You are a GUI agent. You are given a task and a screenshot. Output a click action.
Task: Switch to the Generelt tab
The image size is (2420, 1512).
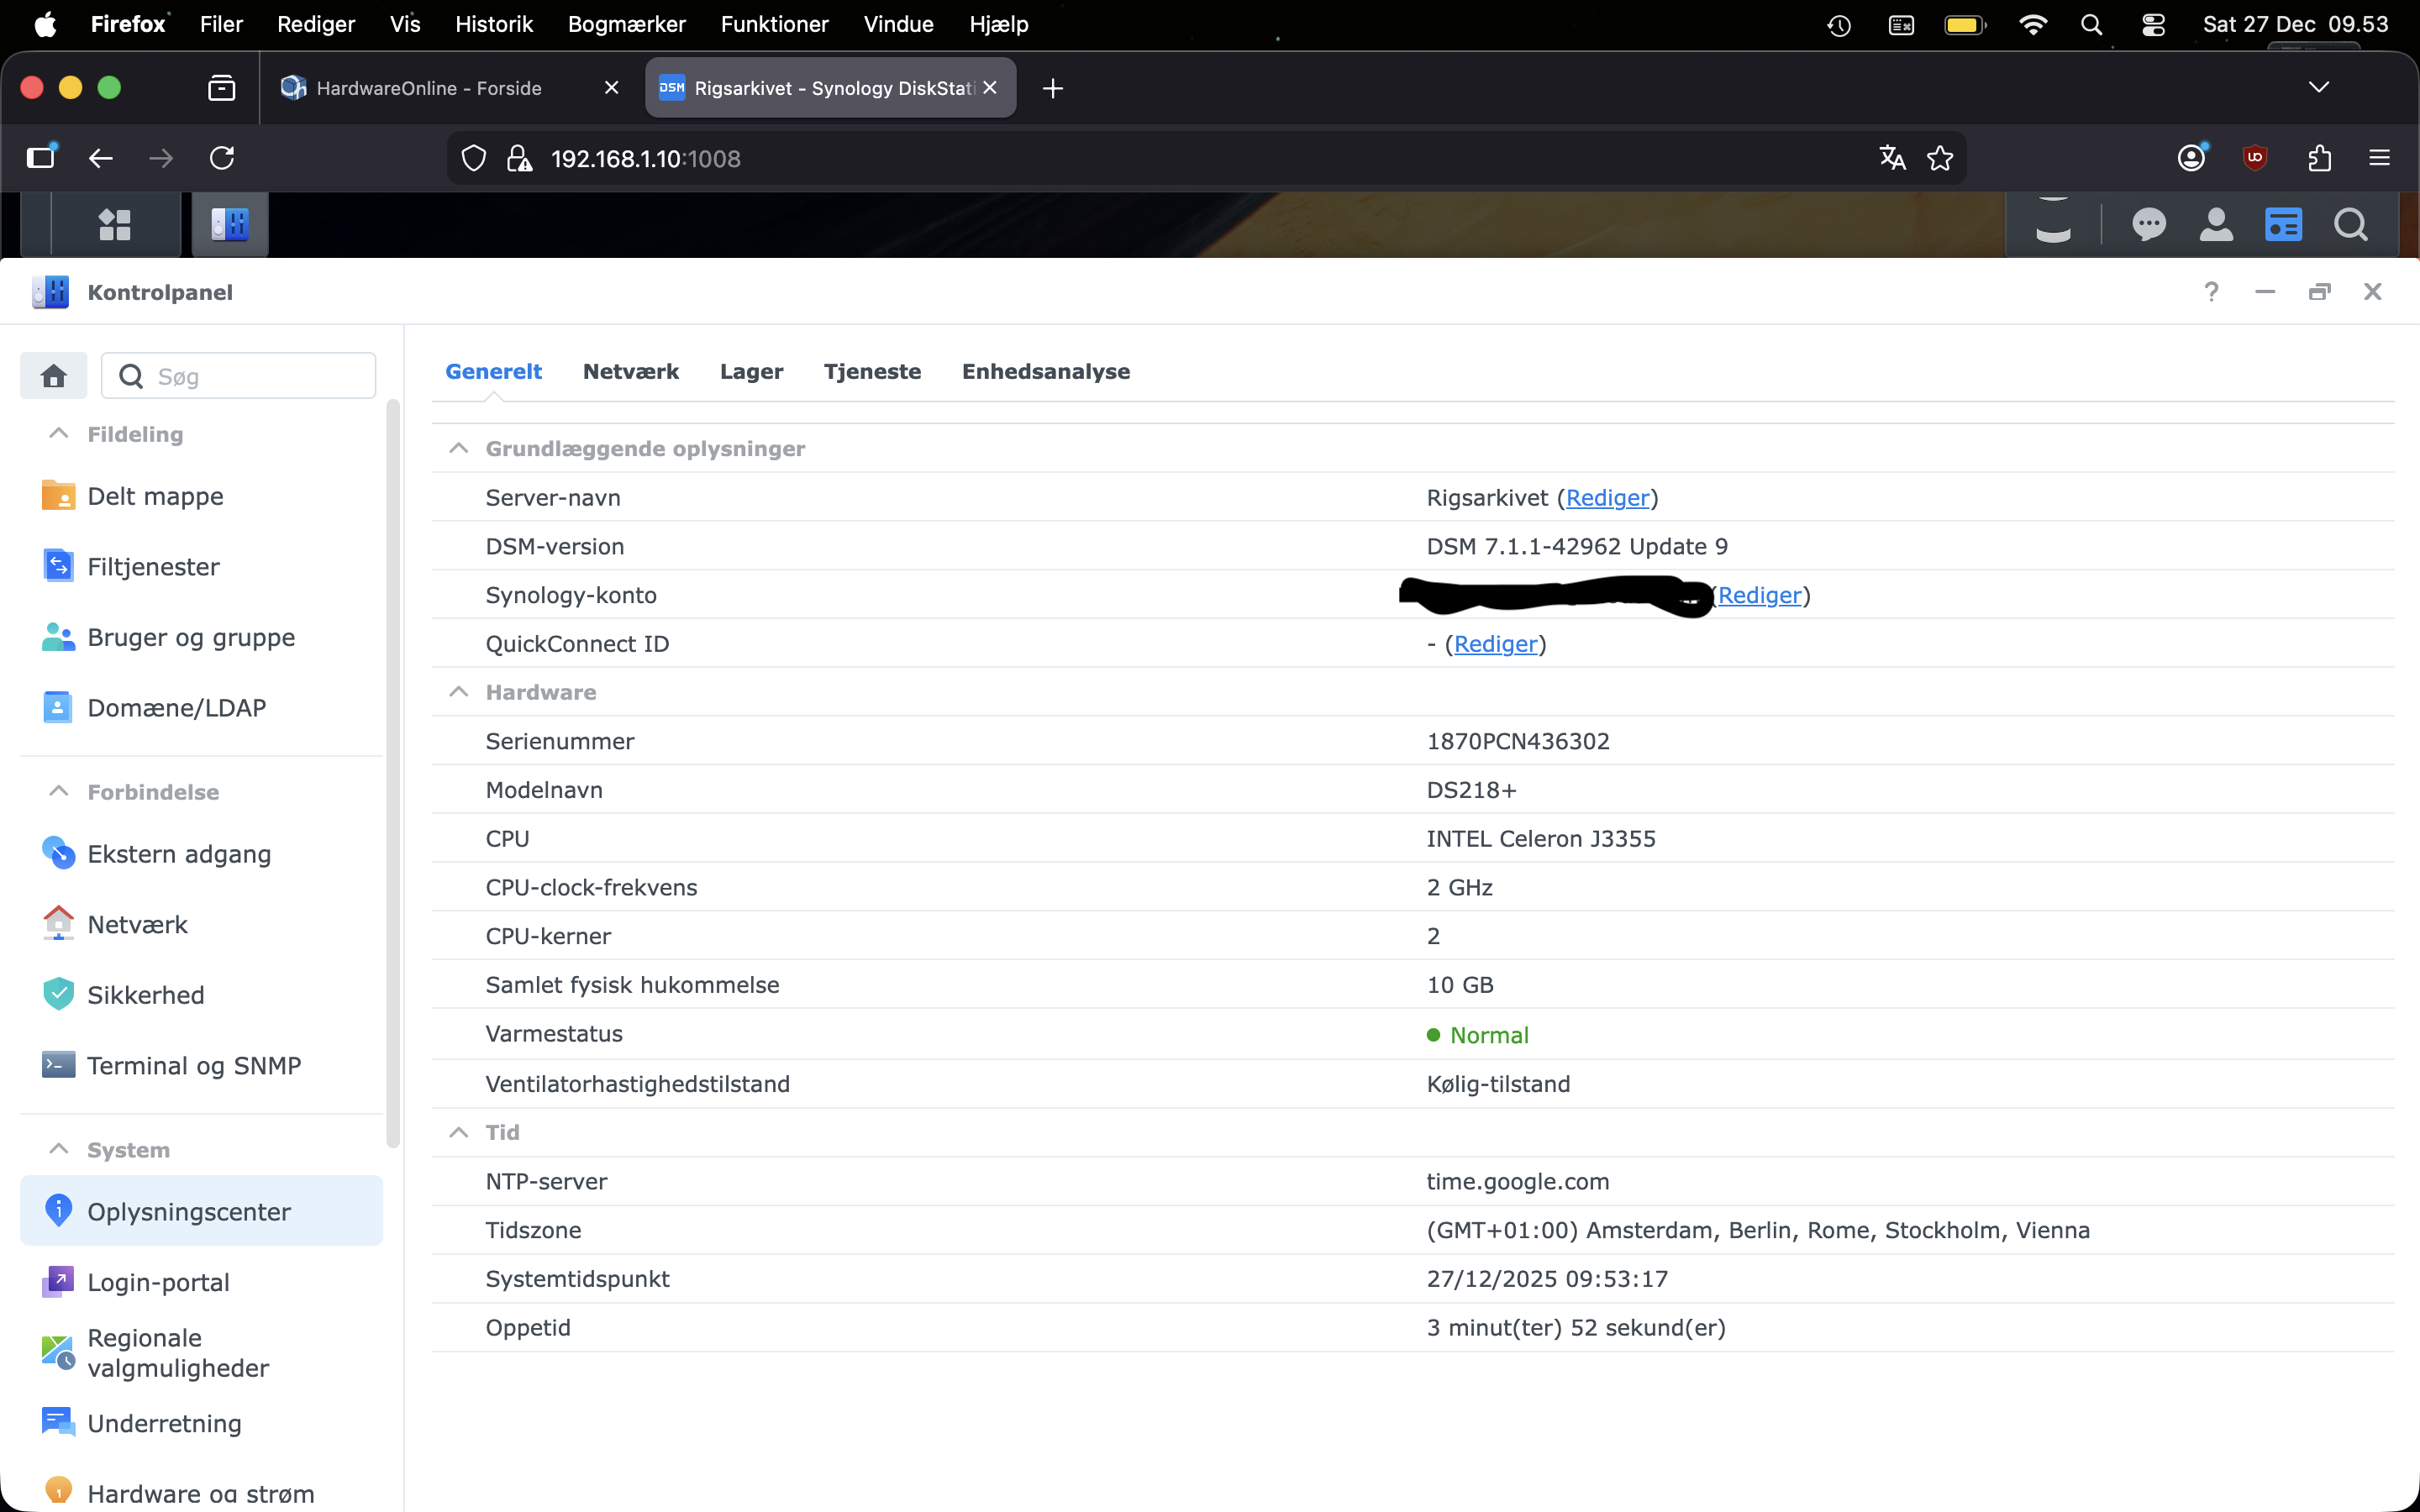coord(494,371)
